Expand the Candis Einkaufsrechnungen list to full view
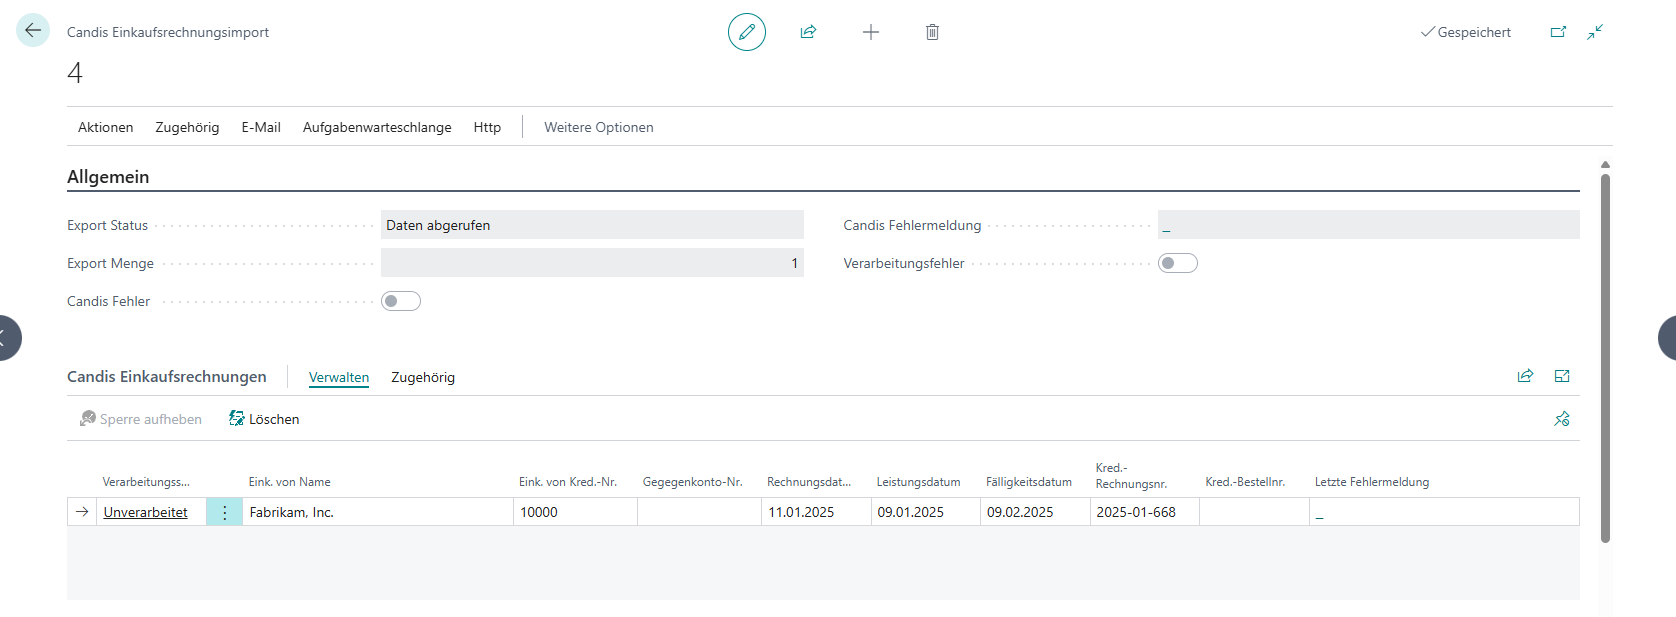 click(1562, 376)
